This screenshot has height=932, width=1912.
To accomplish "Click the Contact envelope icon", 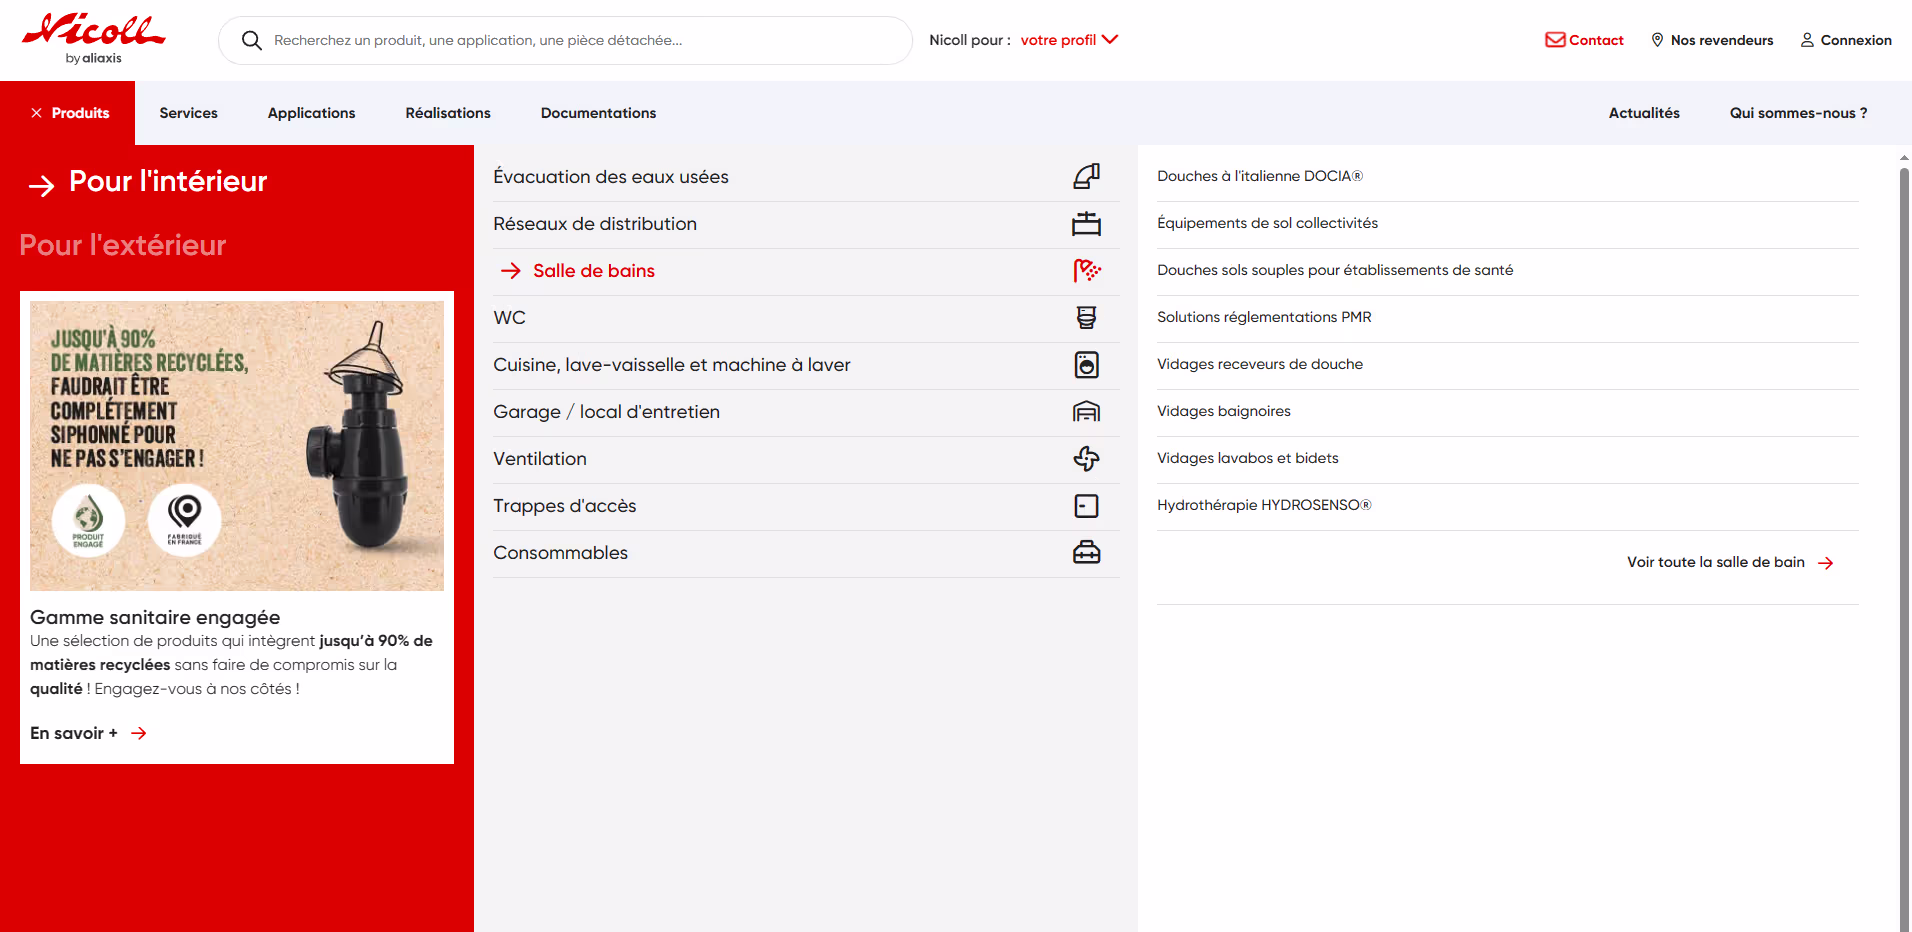I will pyautogui.click(x=1555, y=40).
